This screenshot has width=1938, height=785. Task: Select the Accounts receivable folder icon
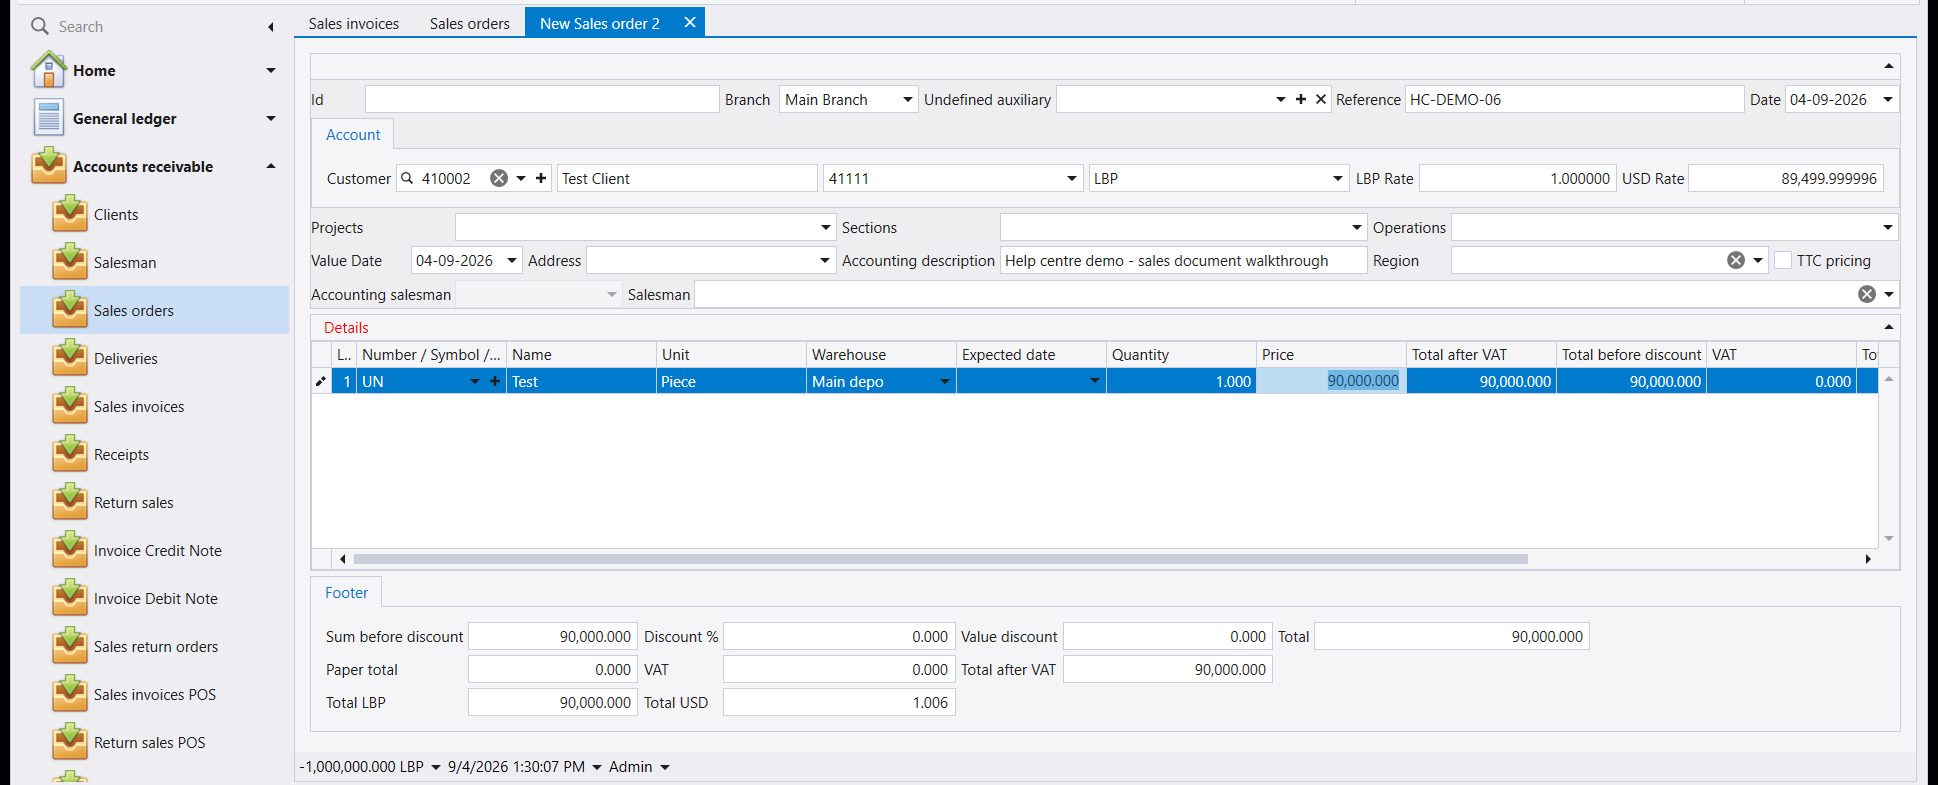[48, 166]
